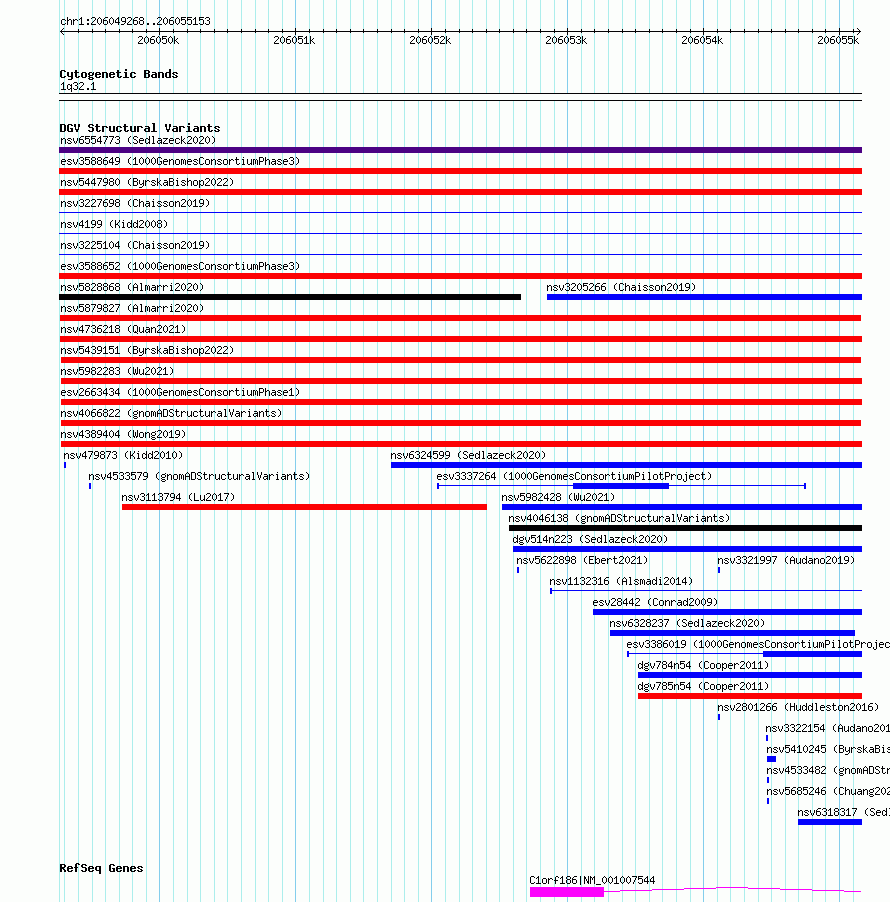This screenshot has width=890, height=902.
Task: Select nsv6328237 (Sedlazeck2020) label
Action: 687,624
